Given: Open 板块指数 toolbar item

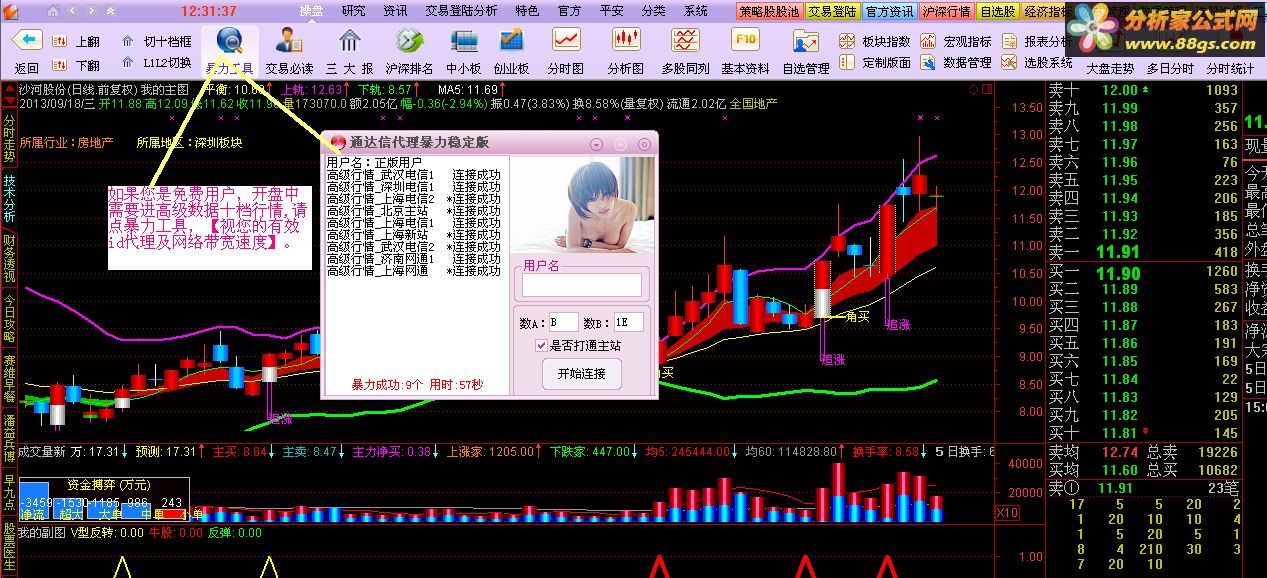Looking at the screenshot, I should pos(875,42).
